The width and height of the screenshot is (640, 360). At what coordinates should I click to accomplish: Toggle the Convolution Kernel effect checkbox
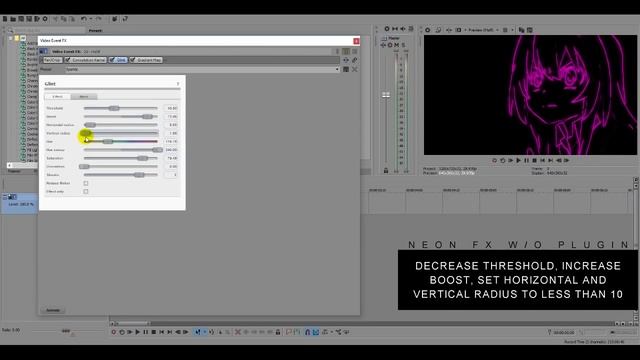(x=68, y=60)
